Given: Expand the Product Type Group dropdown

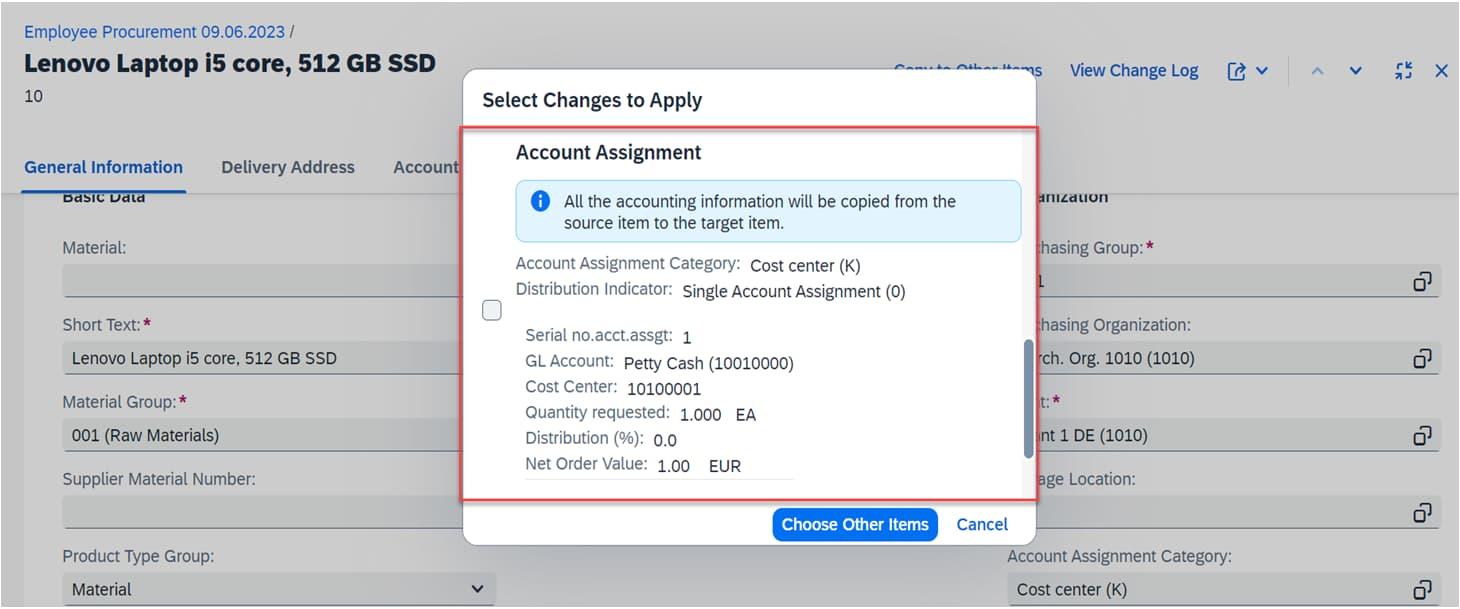Looking at the screenshot, I should click(x=477, y=590).
